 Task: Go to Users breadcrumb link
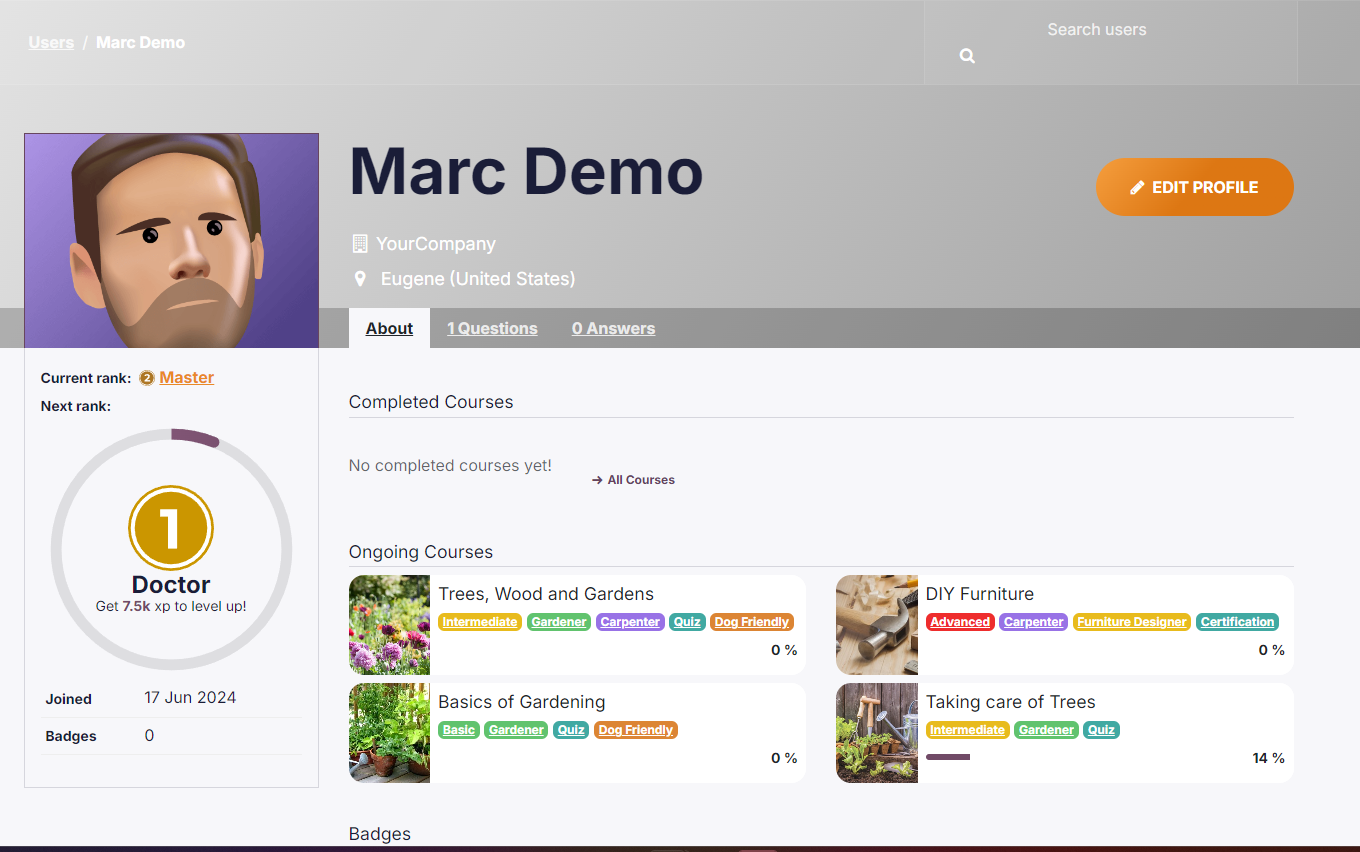point(51,42)
